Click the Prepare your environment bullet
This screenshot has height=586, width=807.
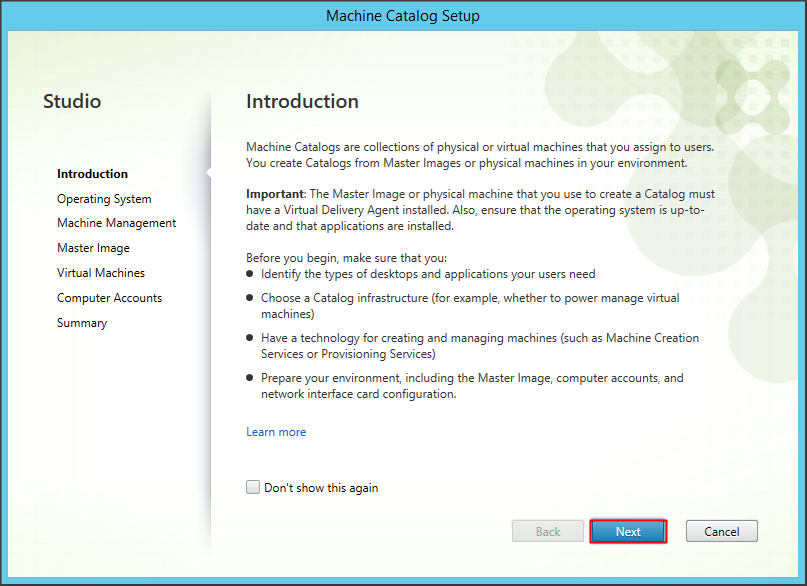[472, 386]
